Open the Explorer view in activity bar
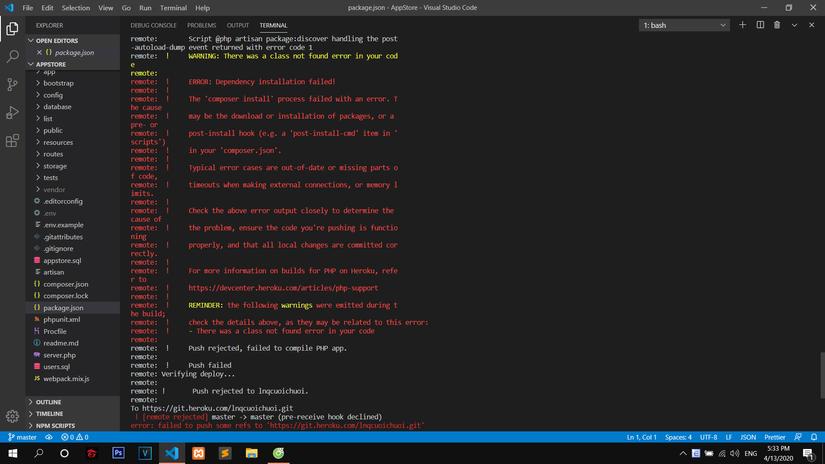825x464 pixels. (12, 28)
